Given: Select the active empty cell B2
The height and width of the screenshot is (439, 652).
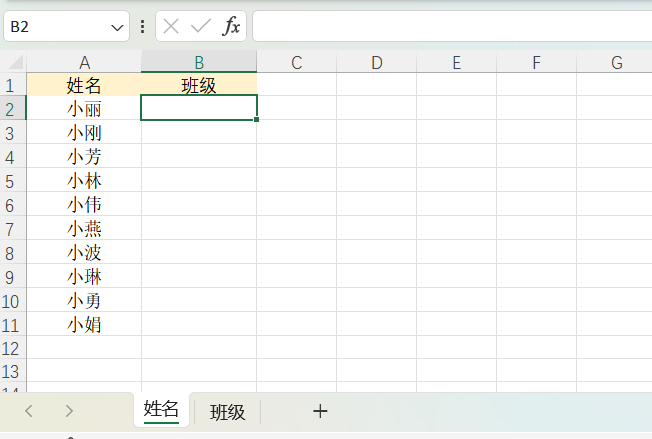Looking at the screenshot, I should (x=199, y=108).
